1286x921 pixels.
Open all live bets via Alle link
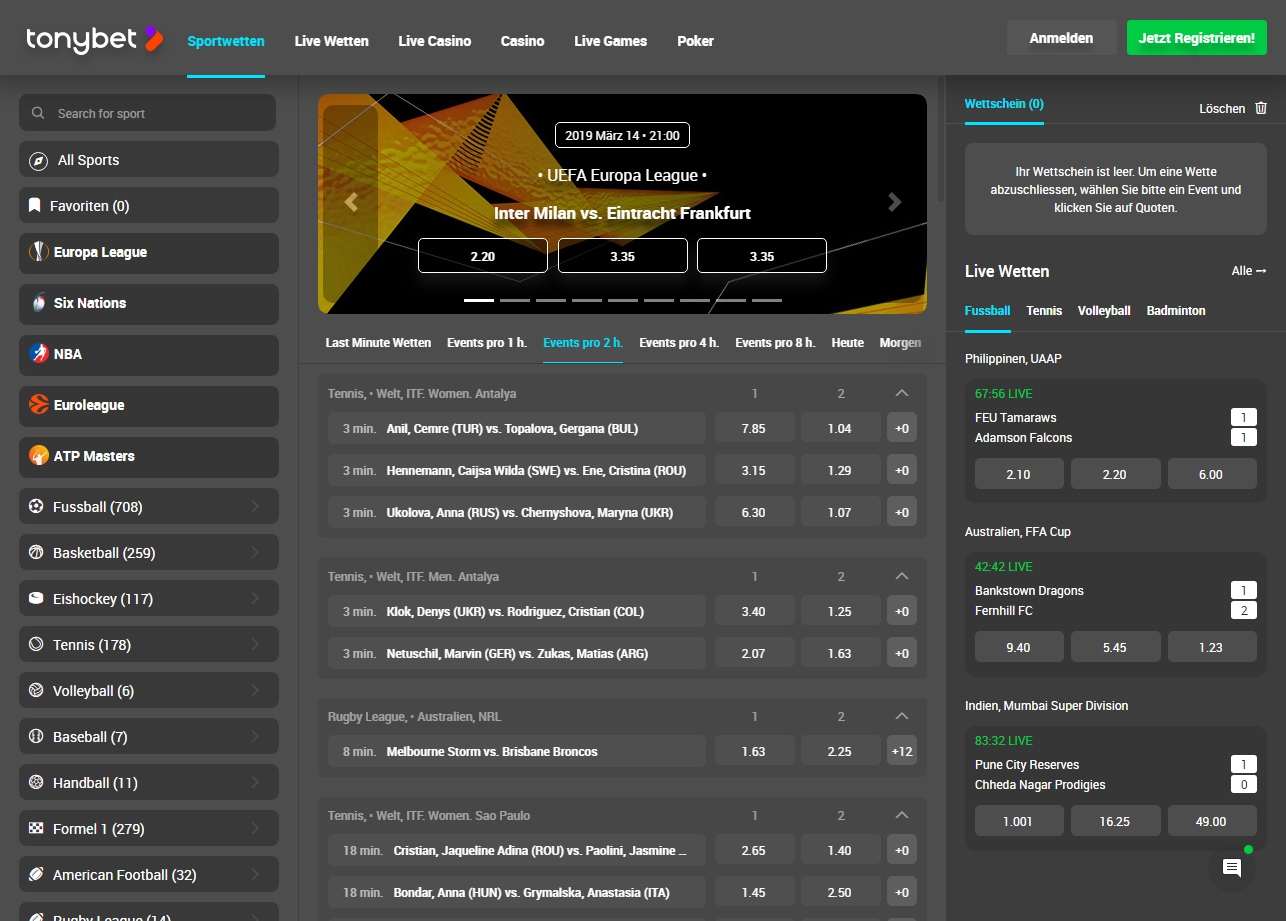coord(1248,271)
